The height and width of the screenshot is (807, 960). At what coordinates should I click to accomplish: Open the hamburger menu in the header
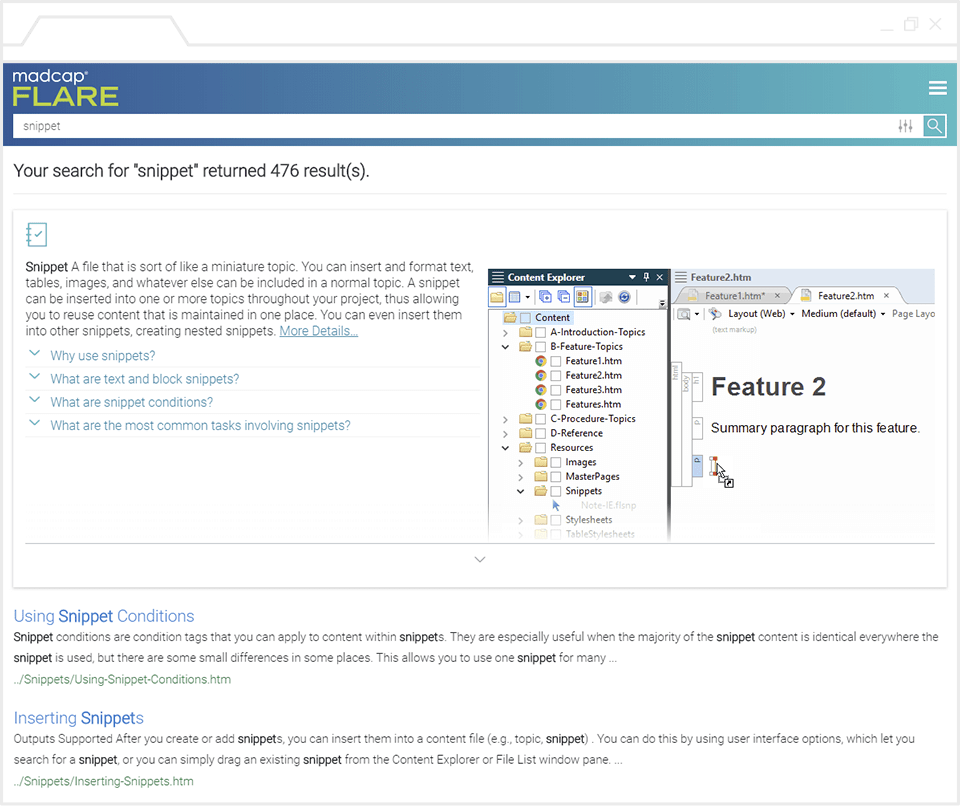pyautogui.click(x=937, y=88)
